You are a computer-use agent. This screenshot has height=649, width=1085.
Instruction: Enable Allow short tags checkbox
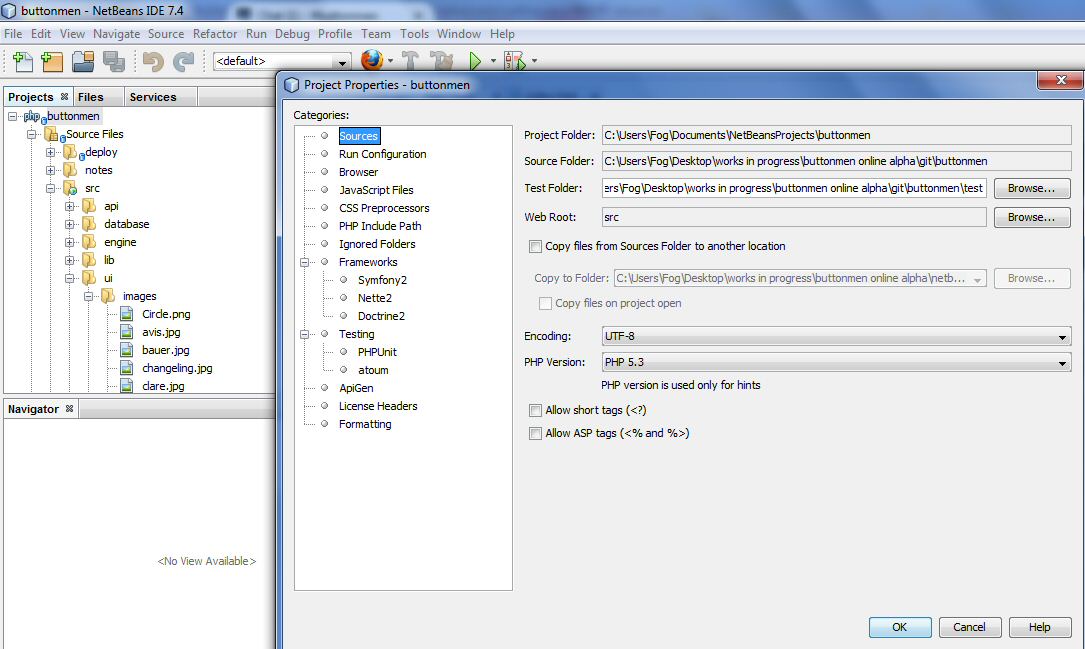(535, 410)
